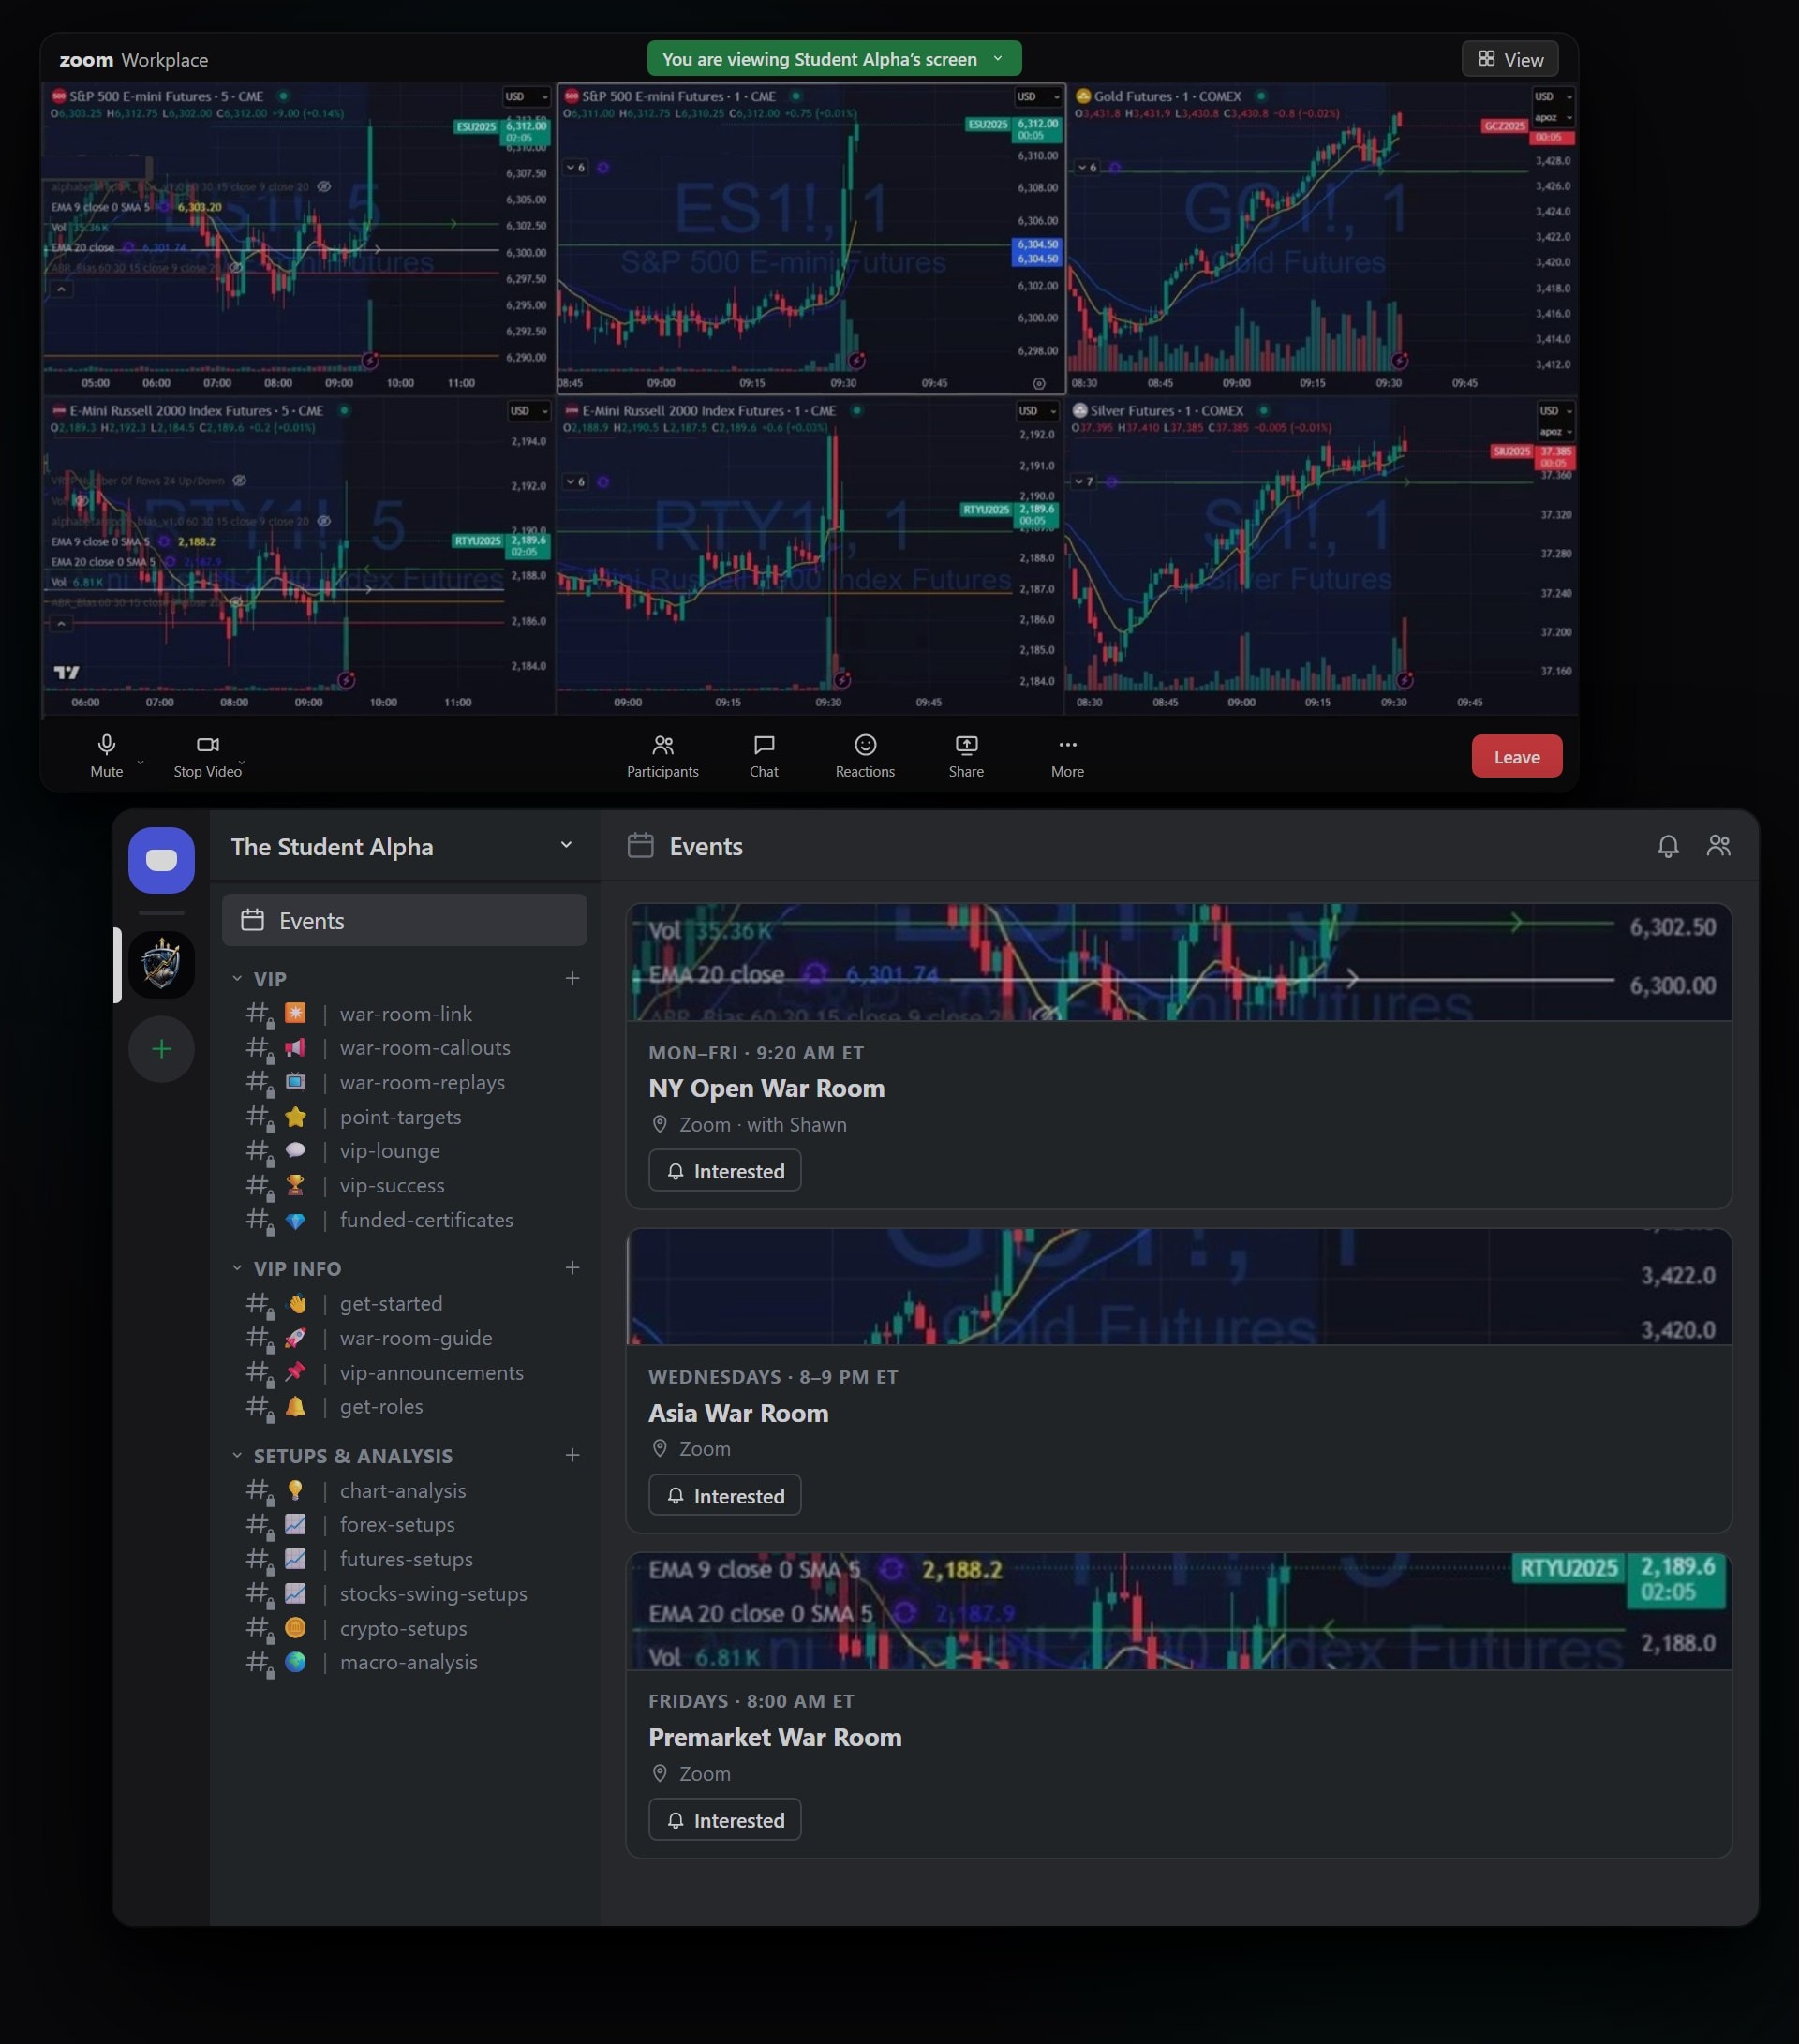Select Events in channel sidebar

click(x=404, y=920)
